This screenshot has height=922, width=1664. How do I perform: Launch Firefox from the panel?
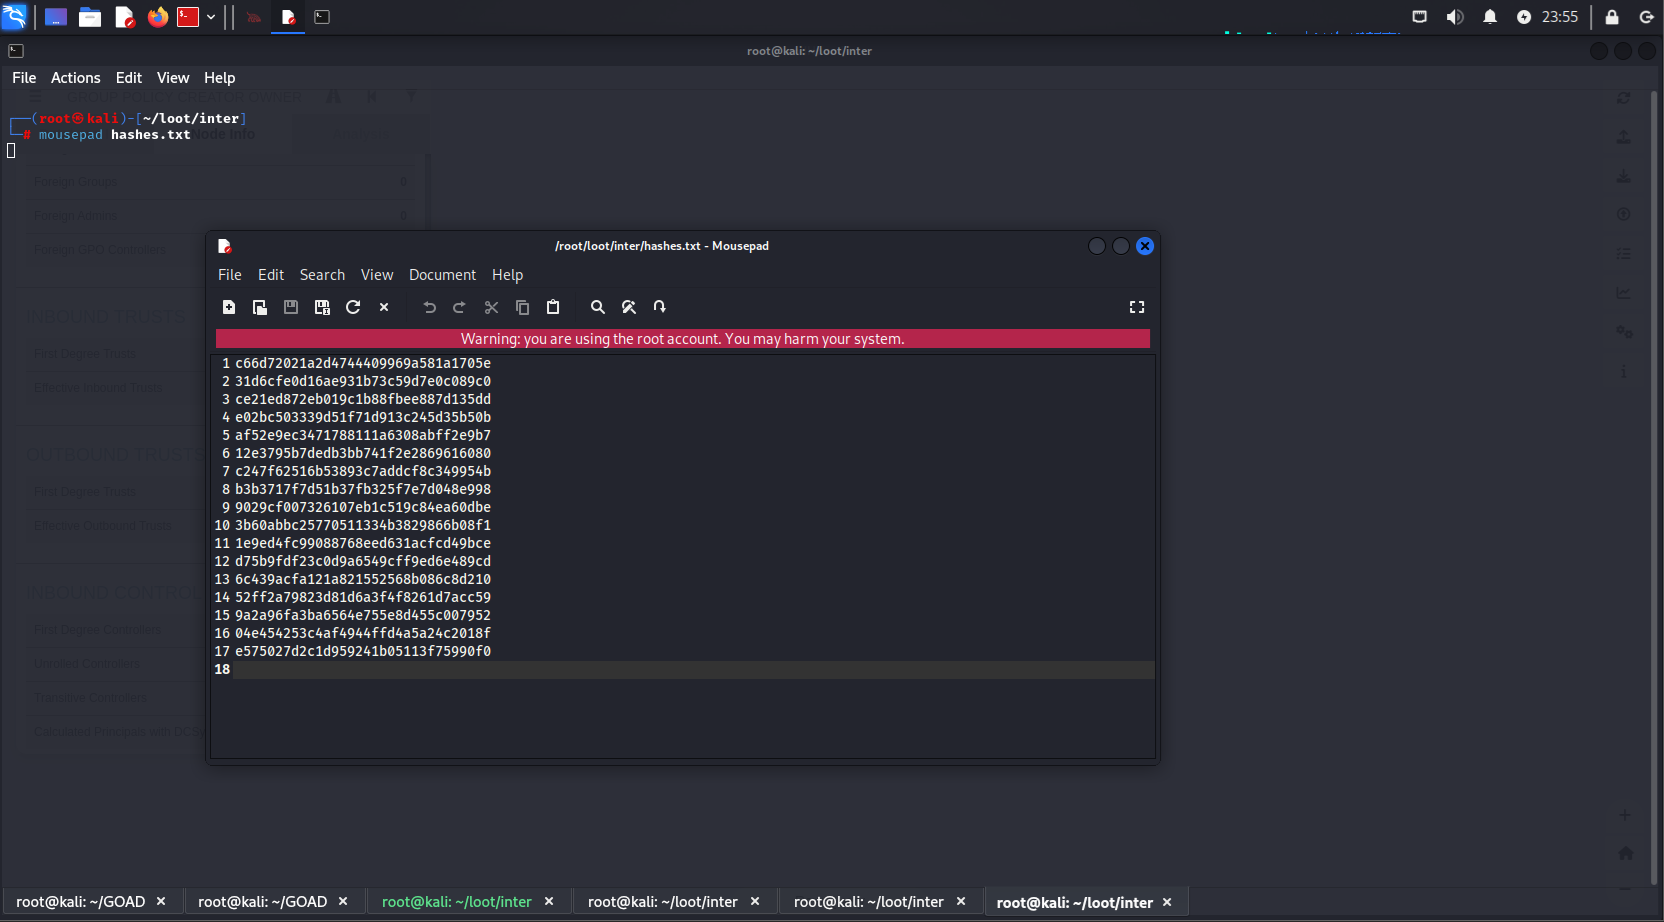[157, 17]
